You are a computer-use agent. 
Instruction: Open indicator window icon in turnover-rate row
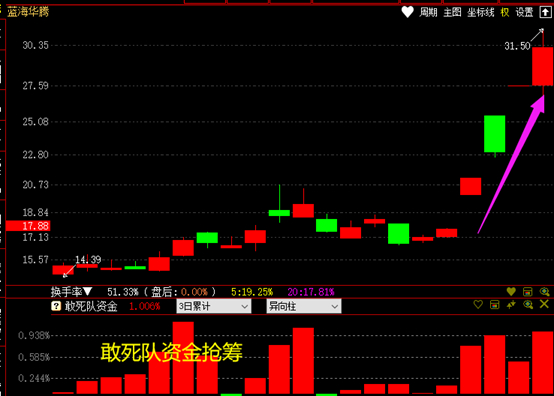coord(528,291)
